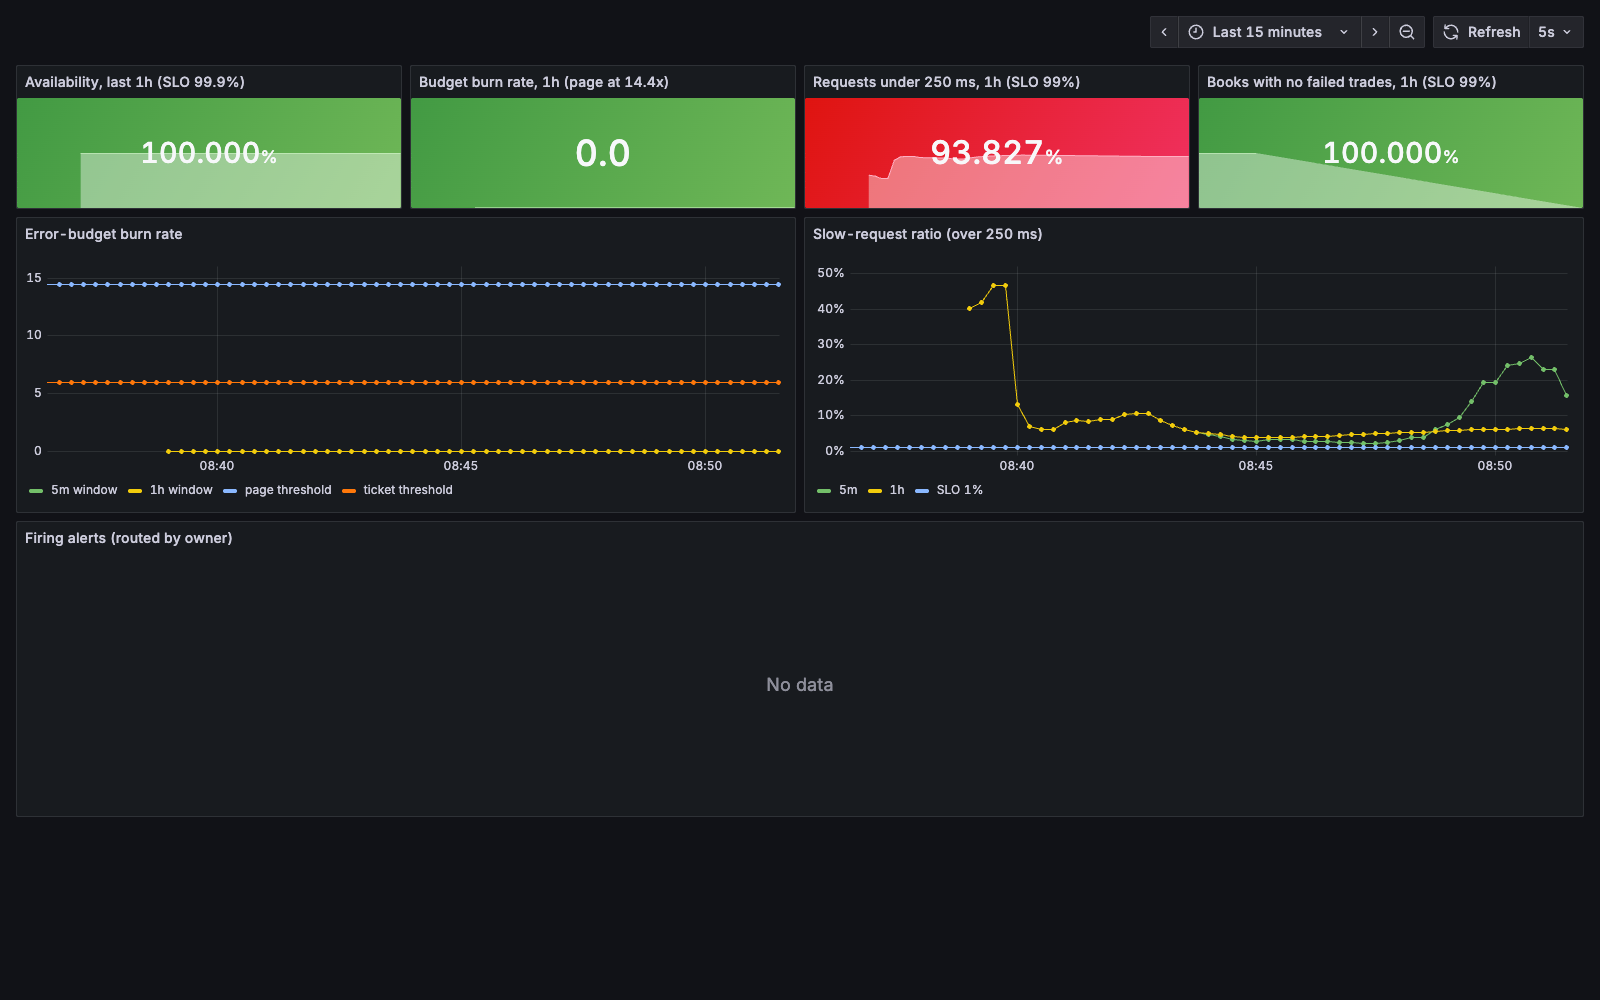Open the Last 15 minutes time picker

(1269, 32)
